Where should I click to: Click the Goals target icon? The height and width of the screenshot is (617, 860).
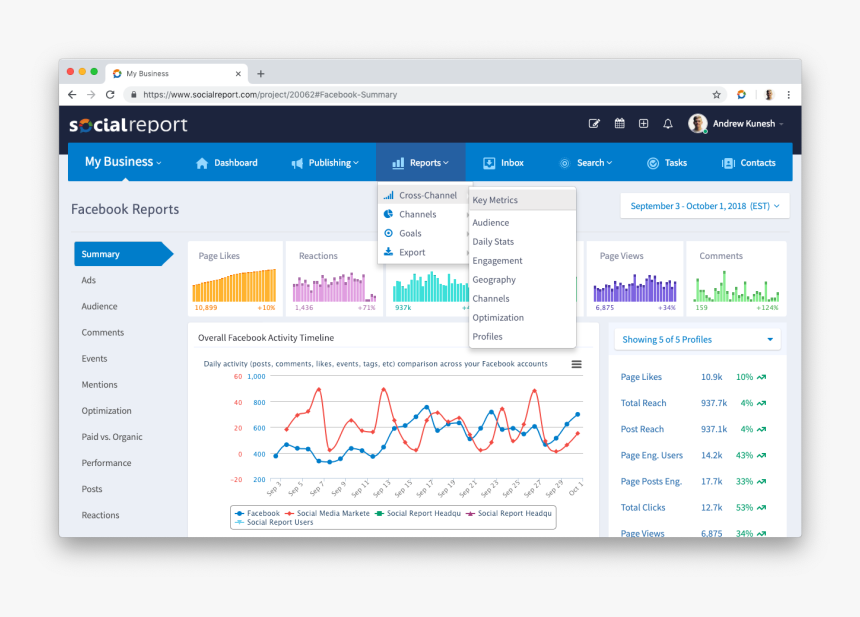pos(388,233)
